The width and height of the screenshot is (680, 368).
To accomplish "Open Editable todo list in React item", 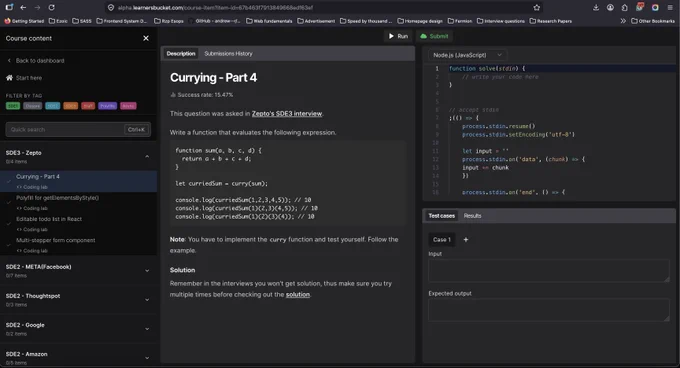I will point(78,224).
